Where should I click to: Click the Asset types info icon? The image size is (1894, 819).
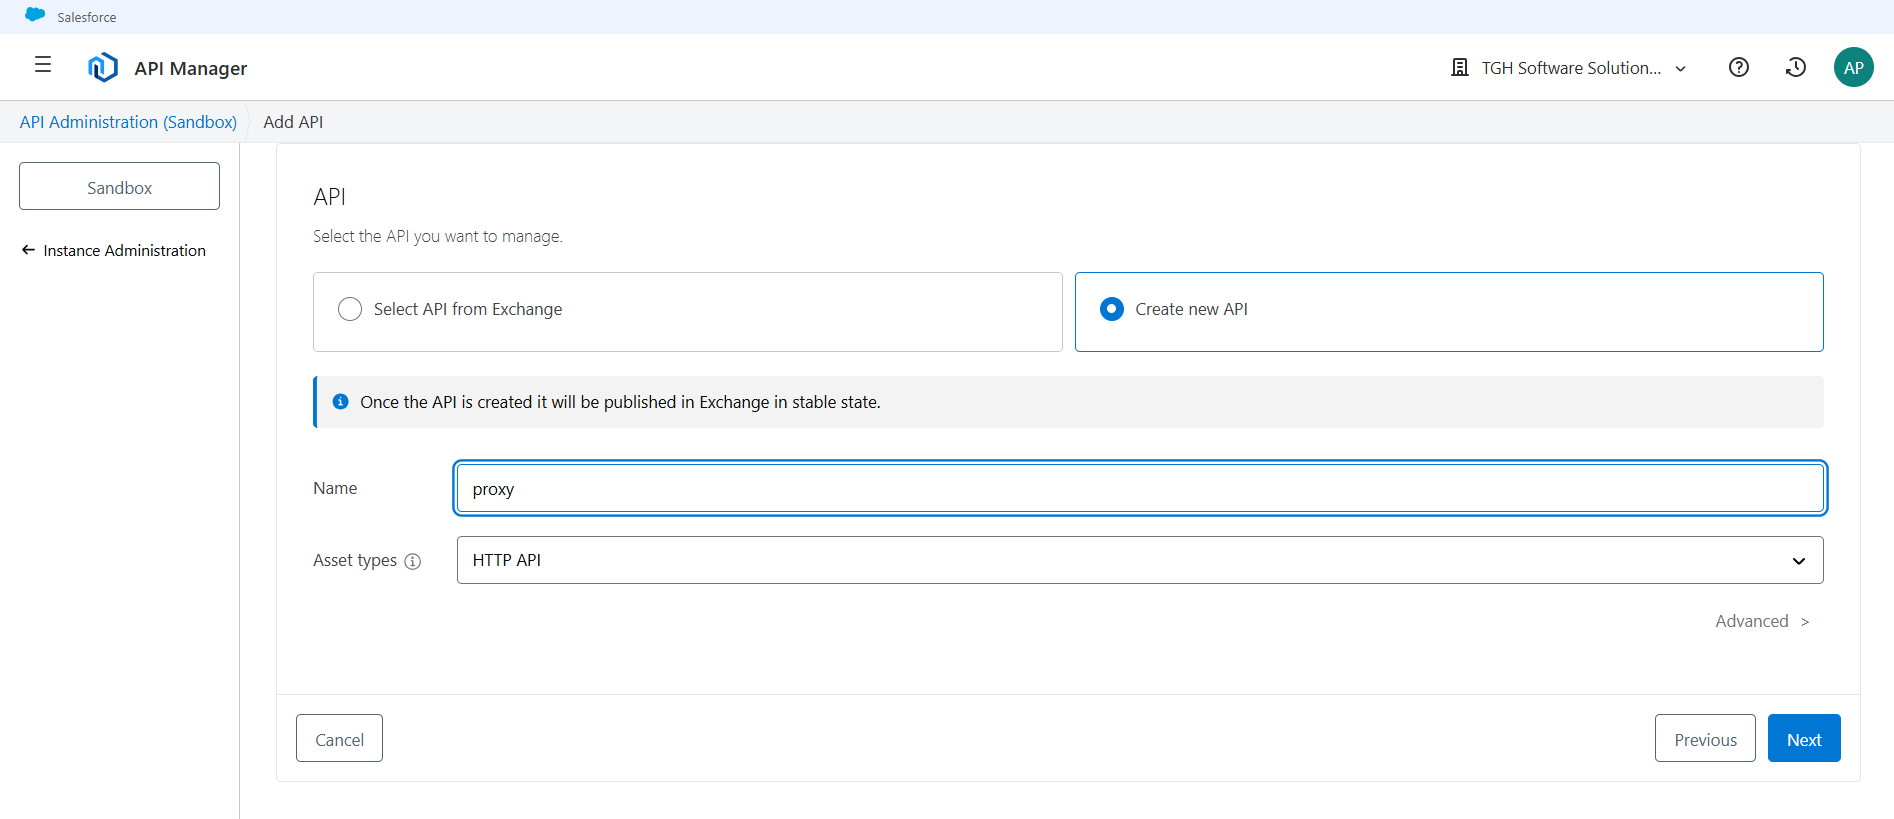click(x=412, y=561)
